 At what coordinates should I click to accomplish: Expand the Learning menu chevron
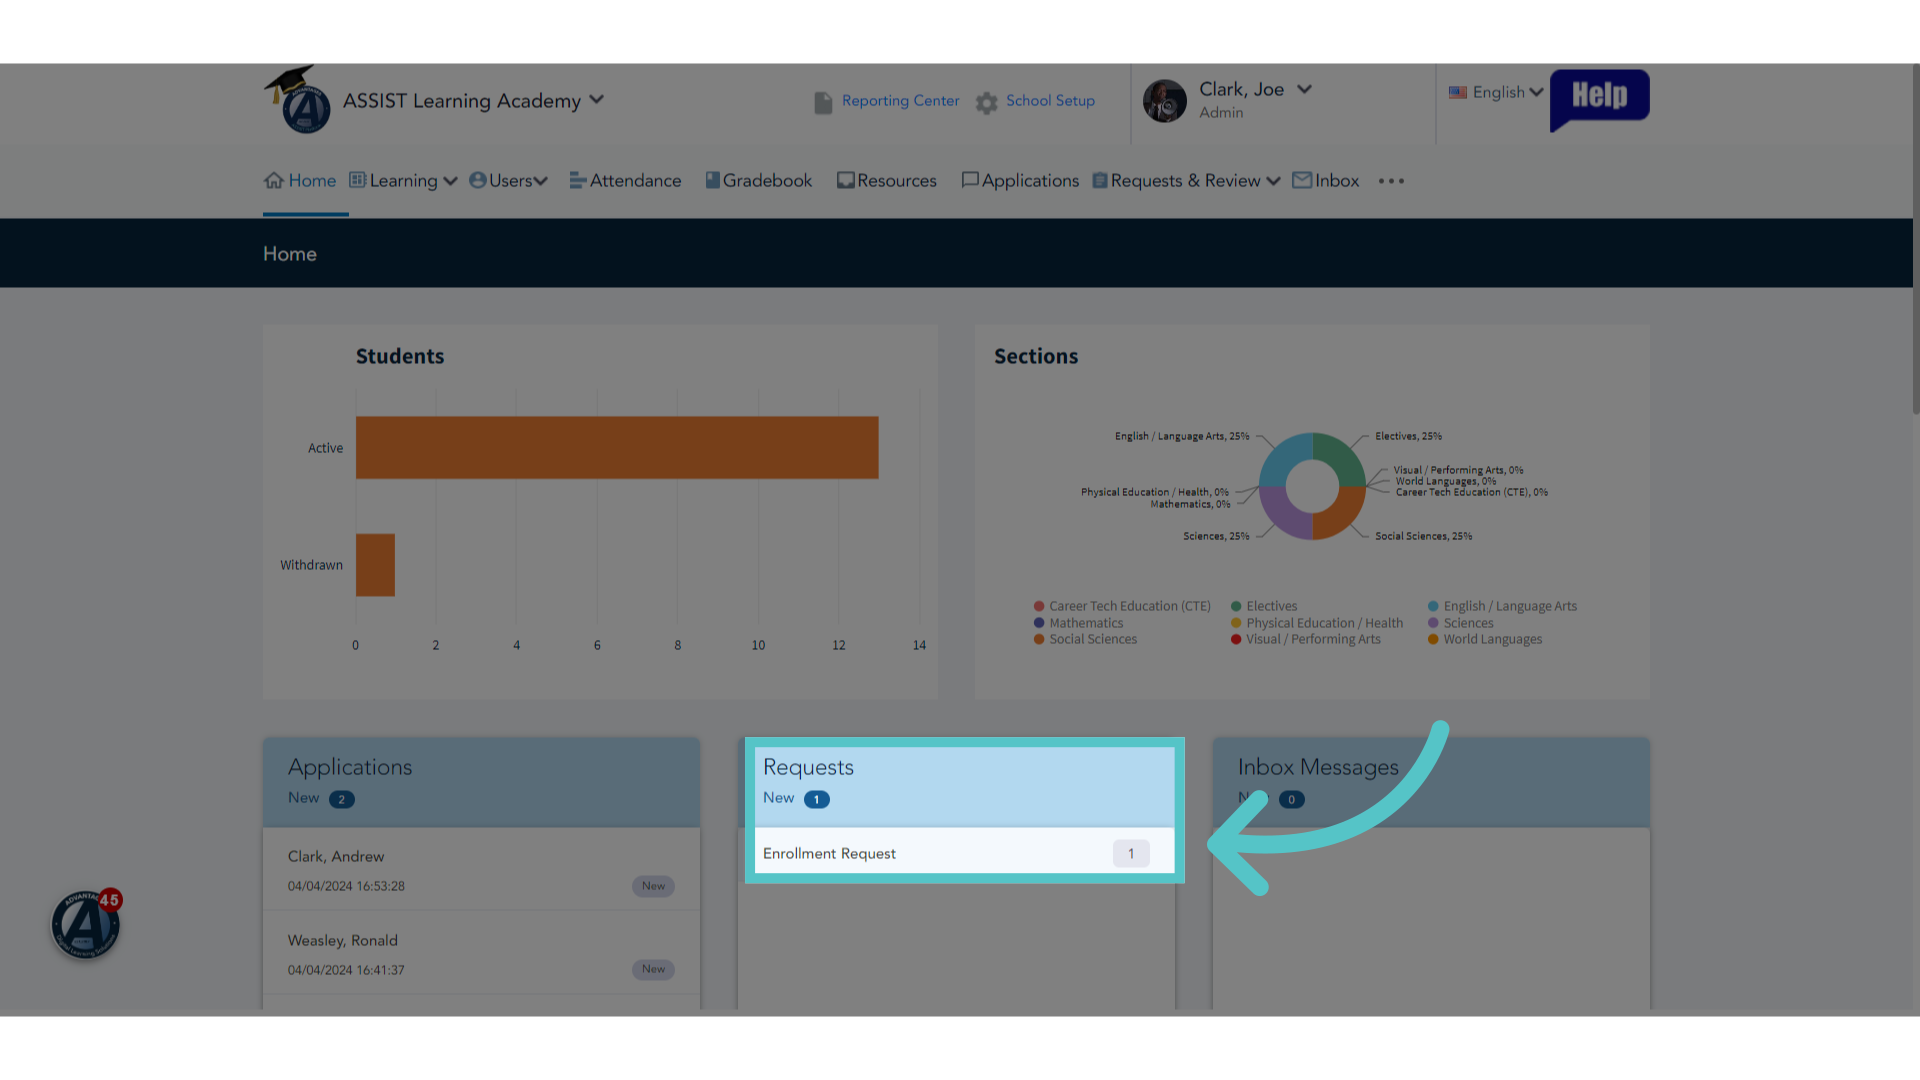pos(450,181)
